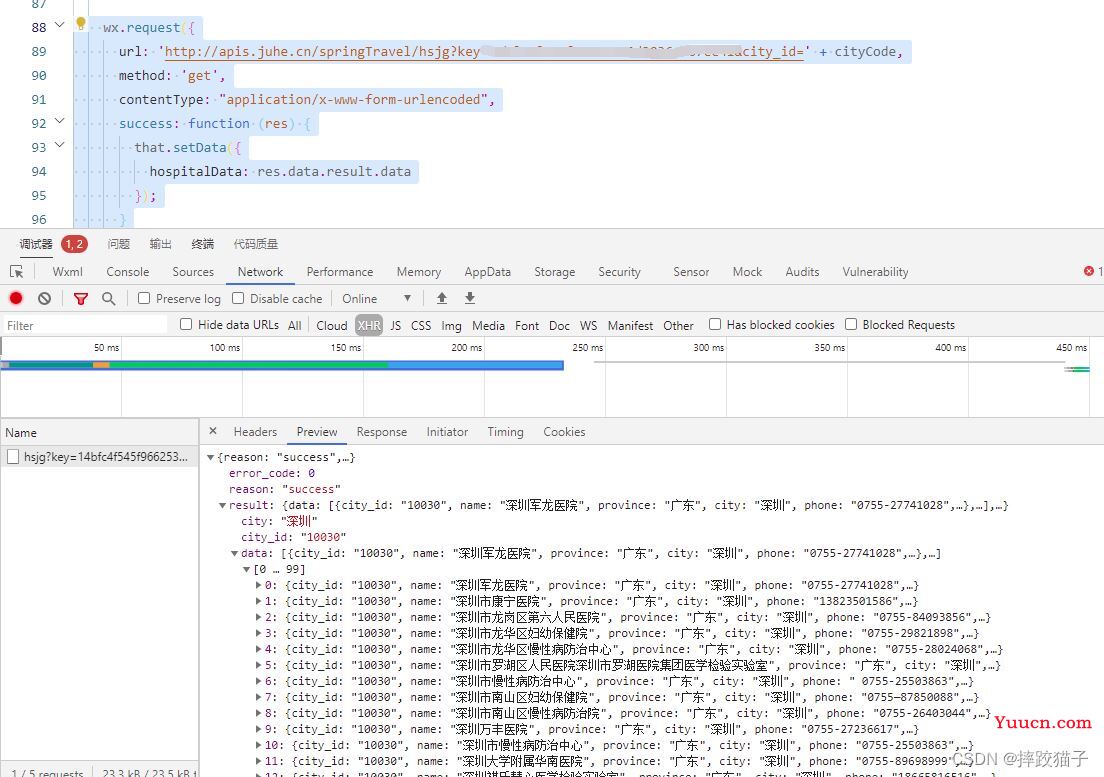
Task: Collapse the code fold on line 93
Action: [60, 145]
